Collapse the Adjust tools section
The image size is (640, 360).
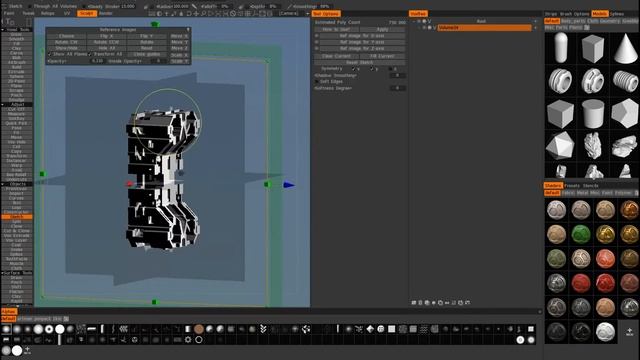click(3, 104)
